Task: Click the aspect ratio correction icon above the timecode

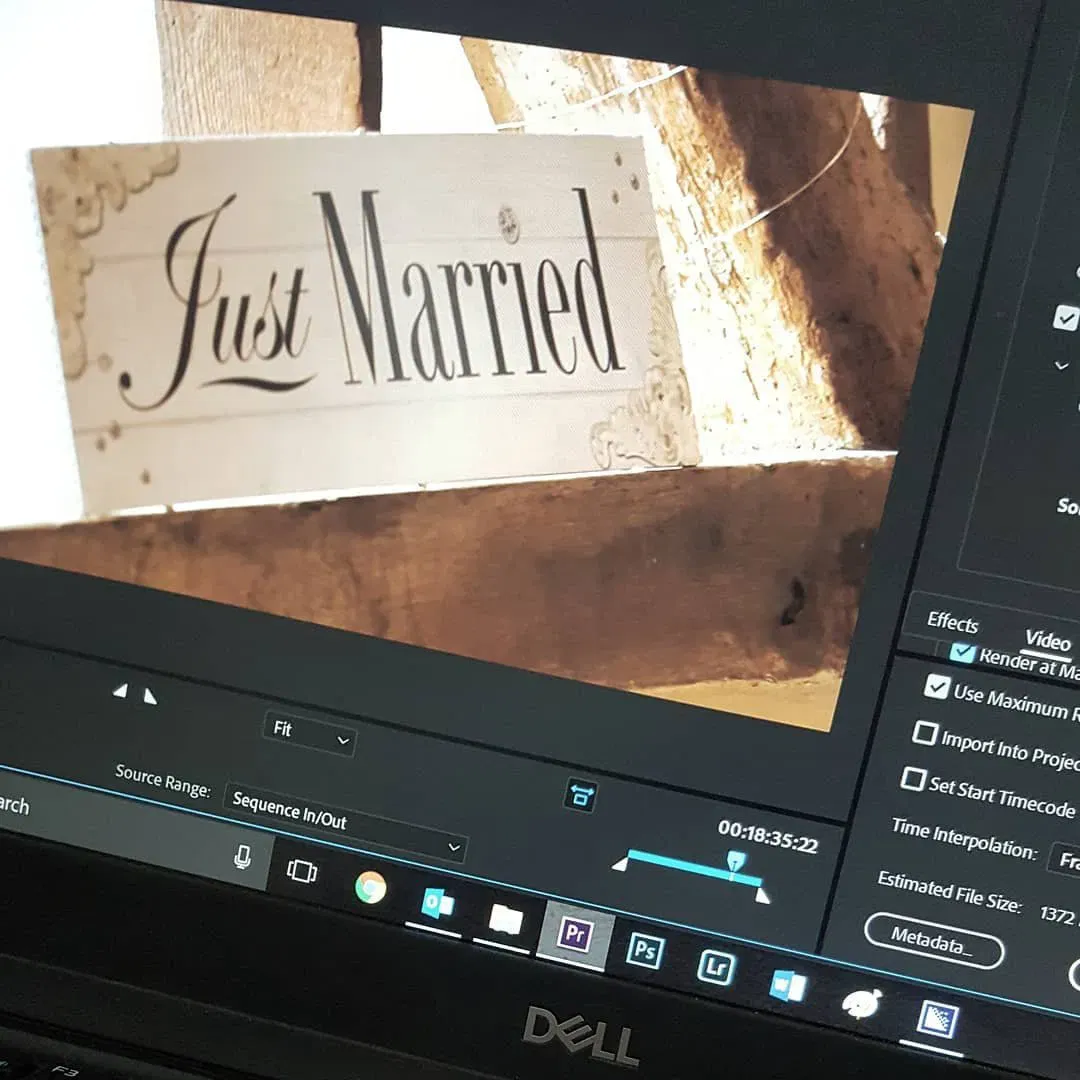Action: click(x=581, y=795)
